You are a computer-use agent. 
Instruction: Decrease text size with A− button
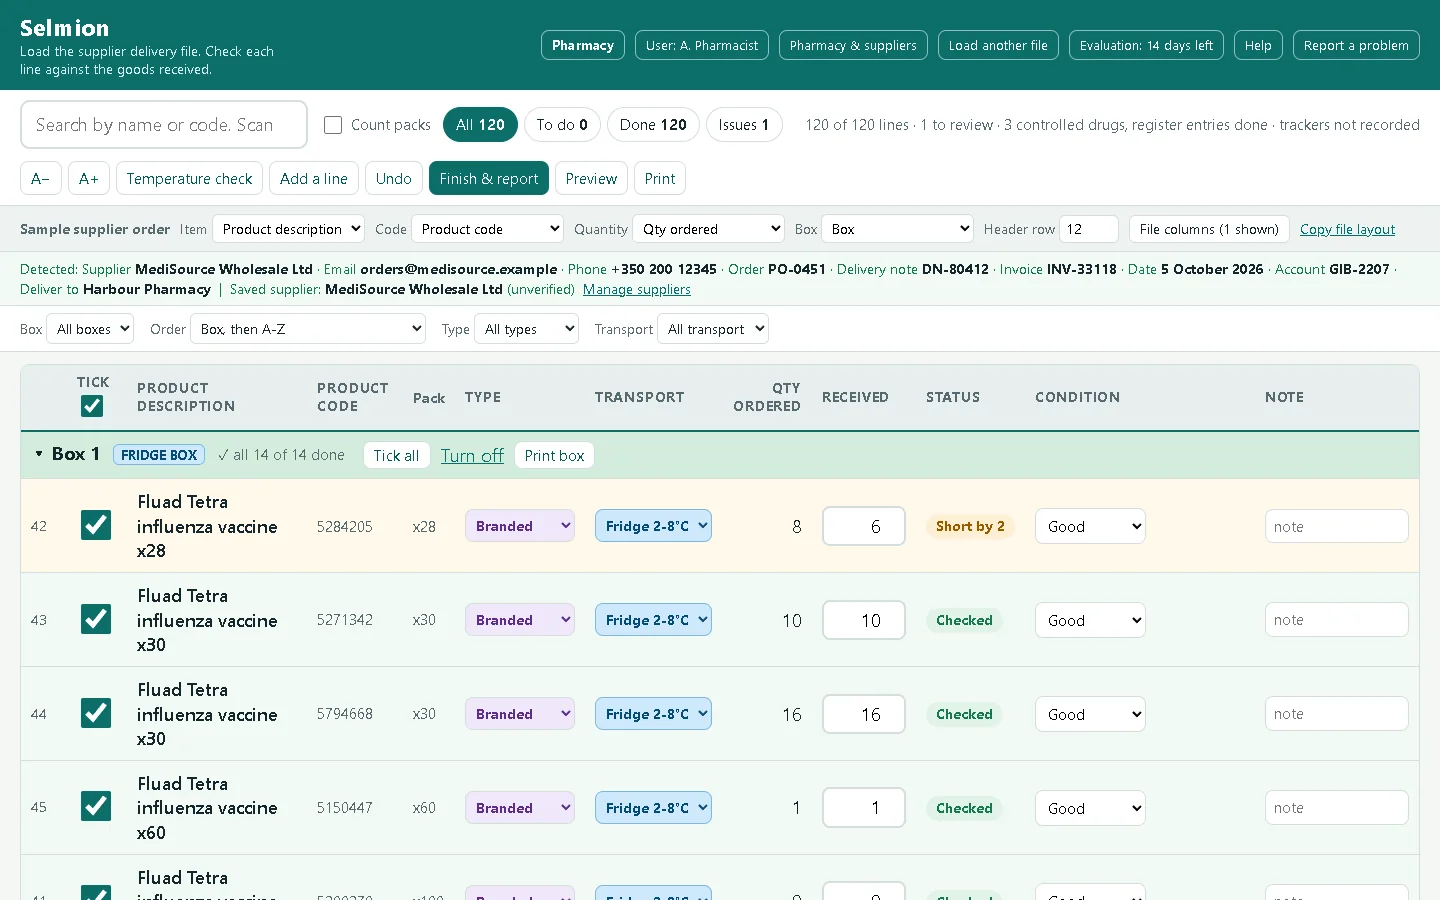click(x=41, y=178)
